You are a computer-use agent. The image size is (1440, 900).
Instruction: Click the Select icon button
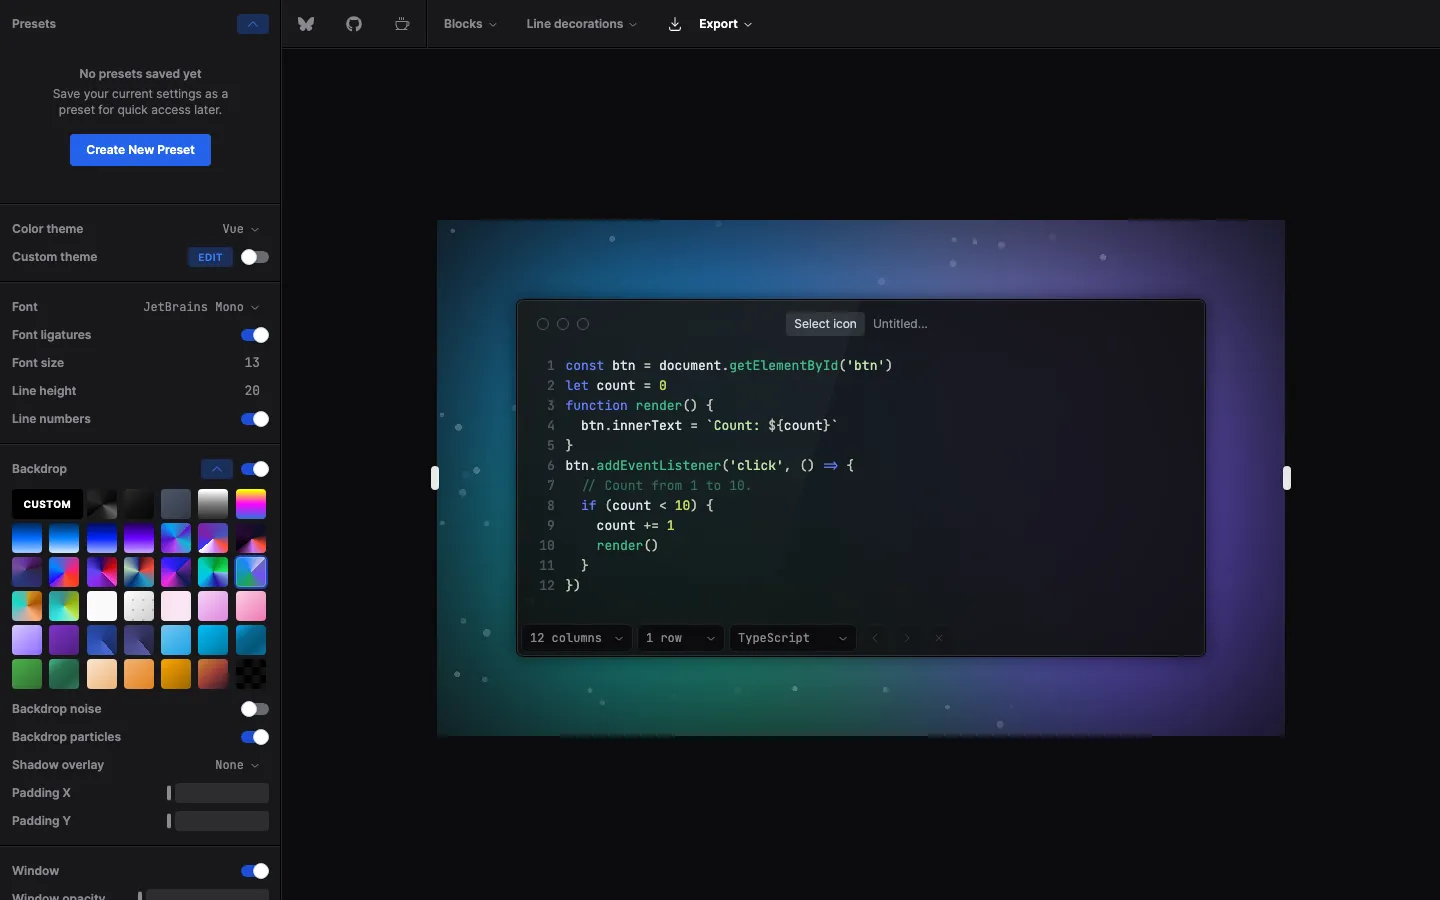click(825, 324)
